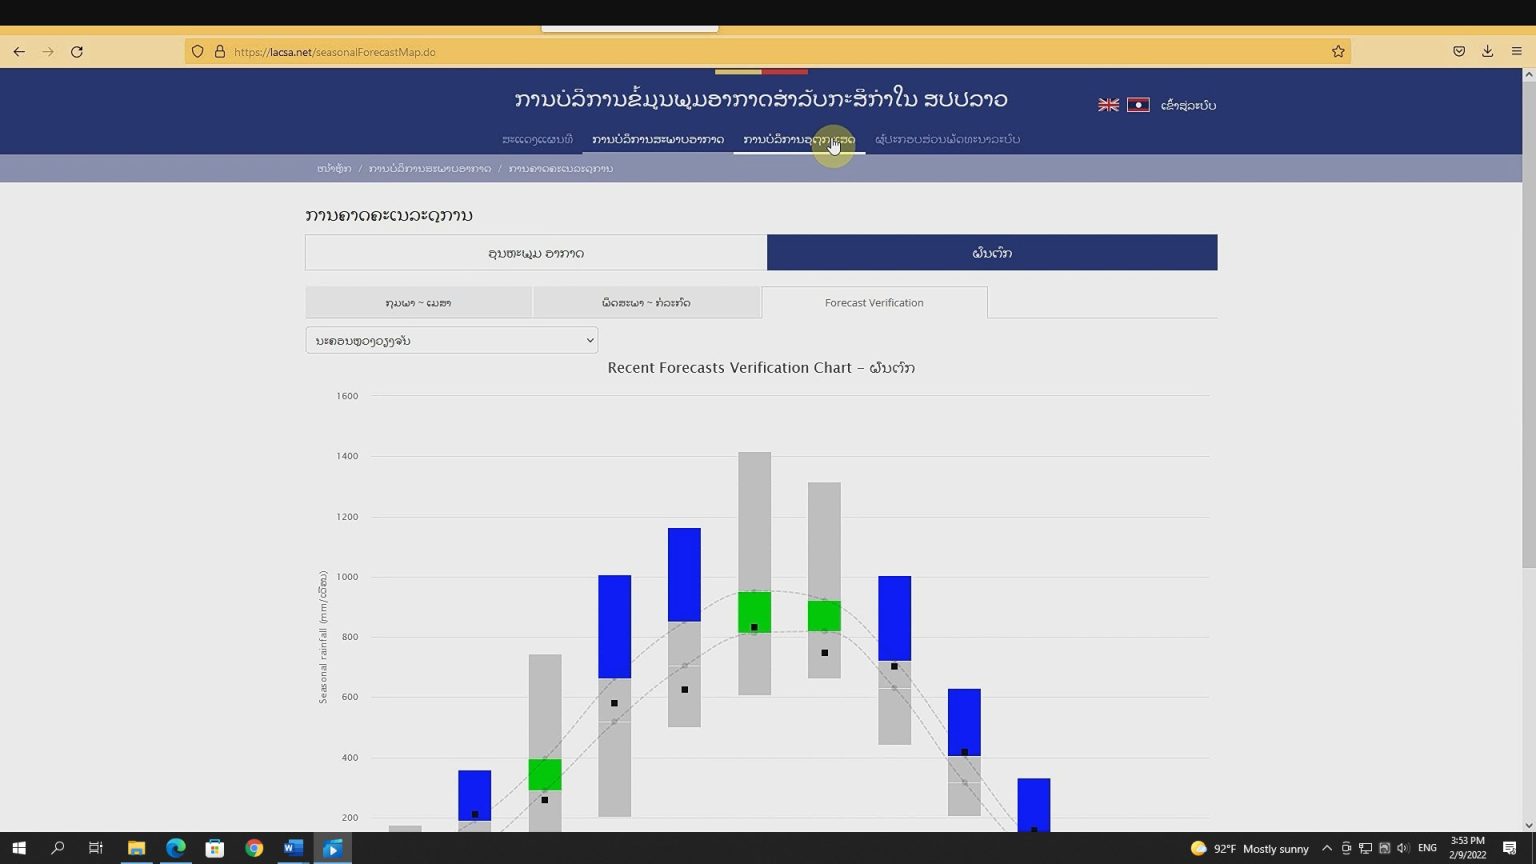Click the page's vertical scrollbar thumb
The width and height of the screenshot is (1536, 864).
(1528, 325)
